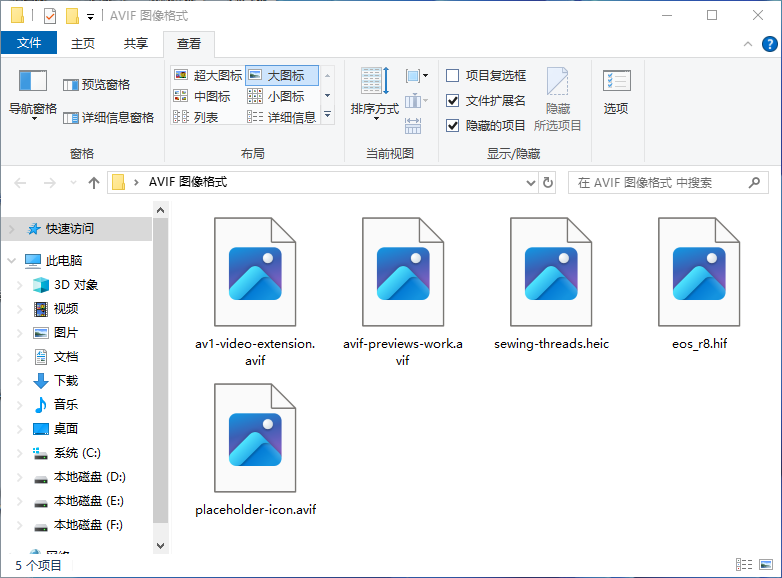The image size is (782, 578).
Task: Click Size all columns to fit icon
Action: pyautogui.click(x=413, y=126)
